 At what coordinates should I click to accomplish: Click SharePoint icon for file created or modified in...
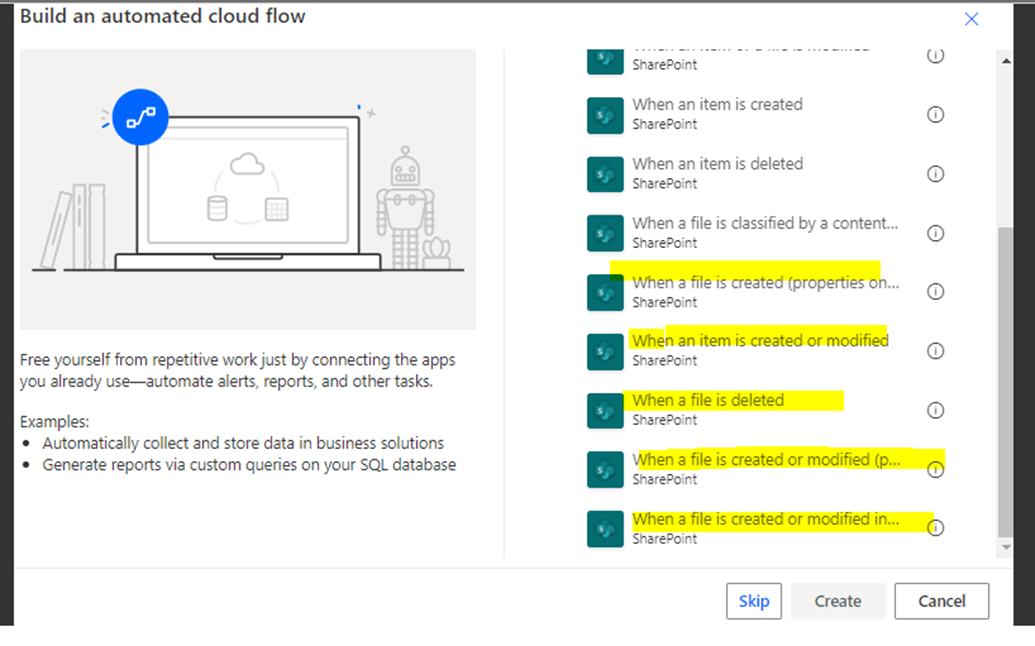pos(605,529)
